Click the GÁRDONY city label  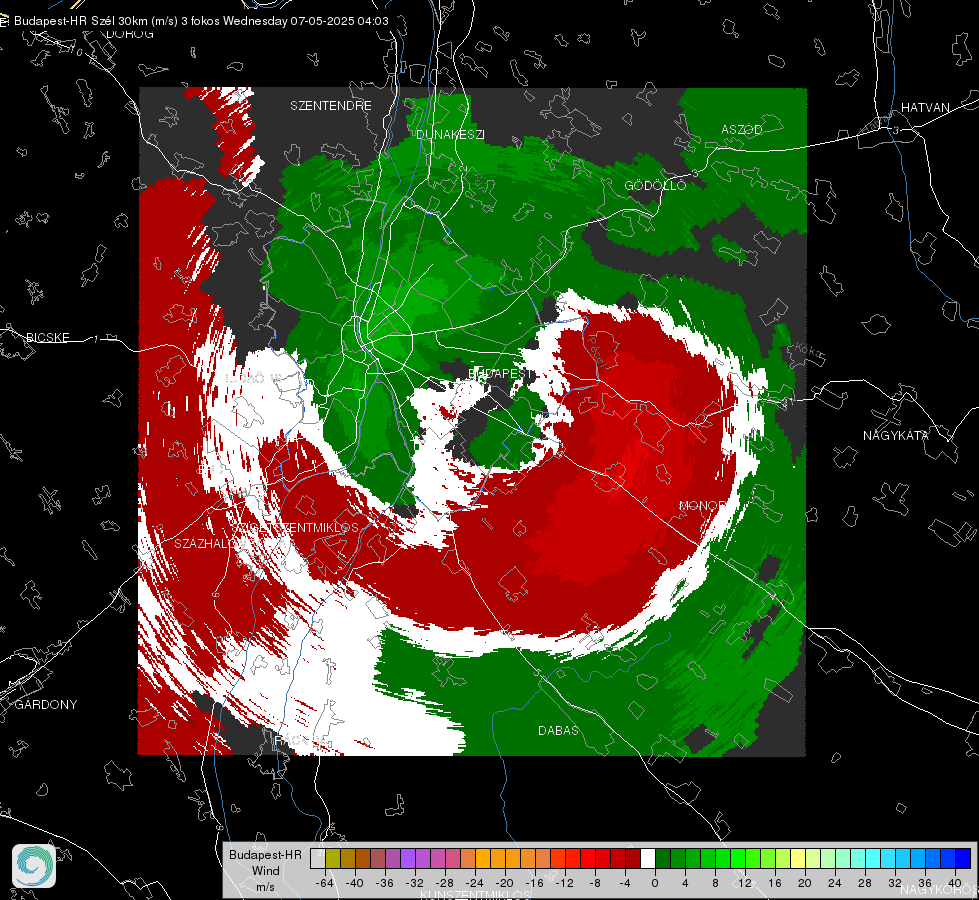(46, 705)
